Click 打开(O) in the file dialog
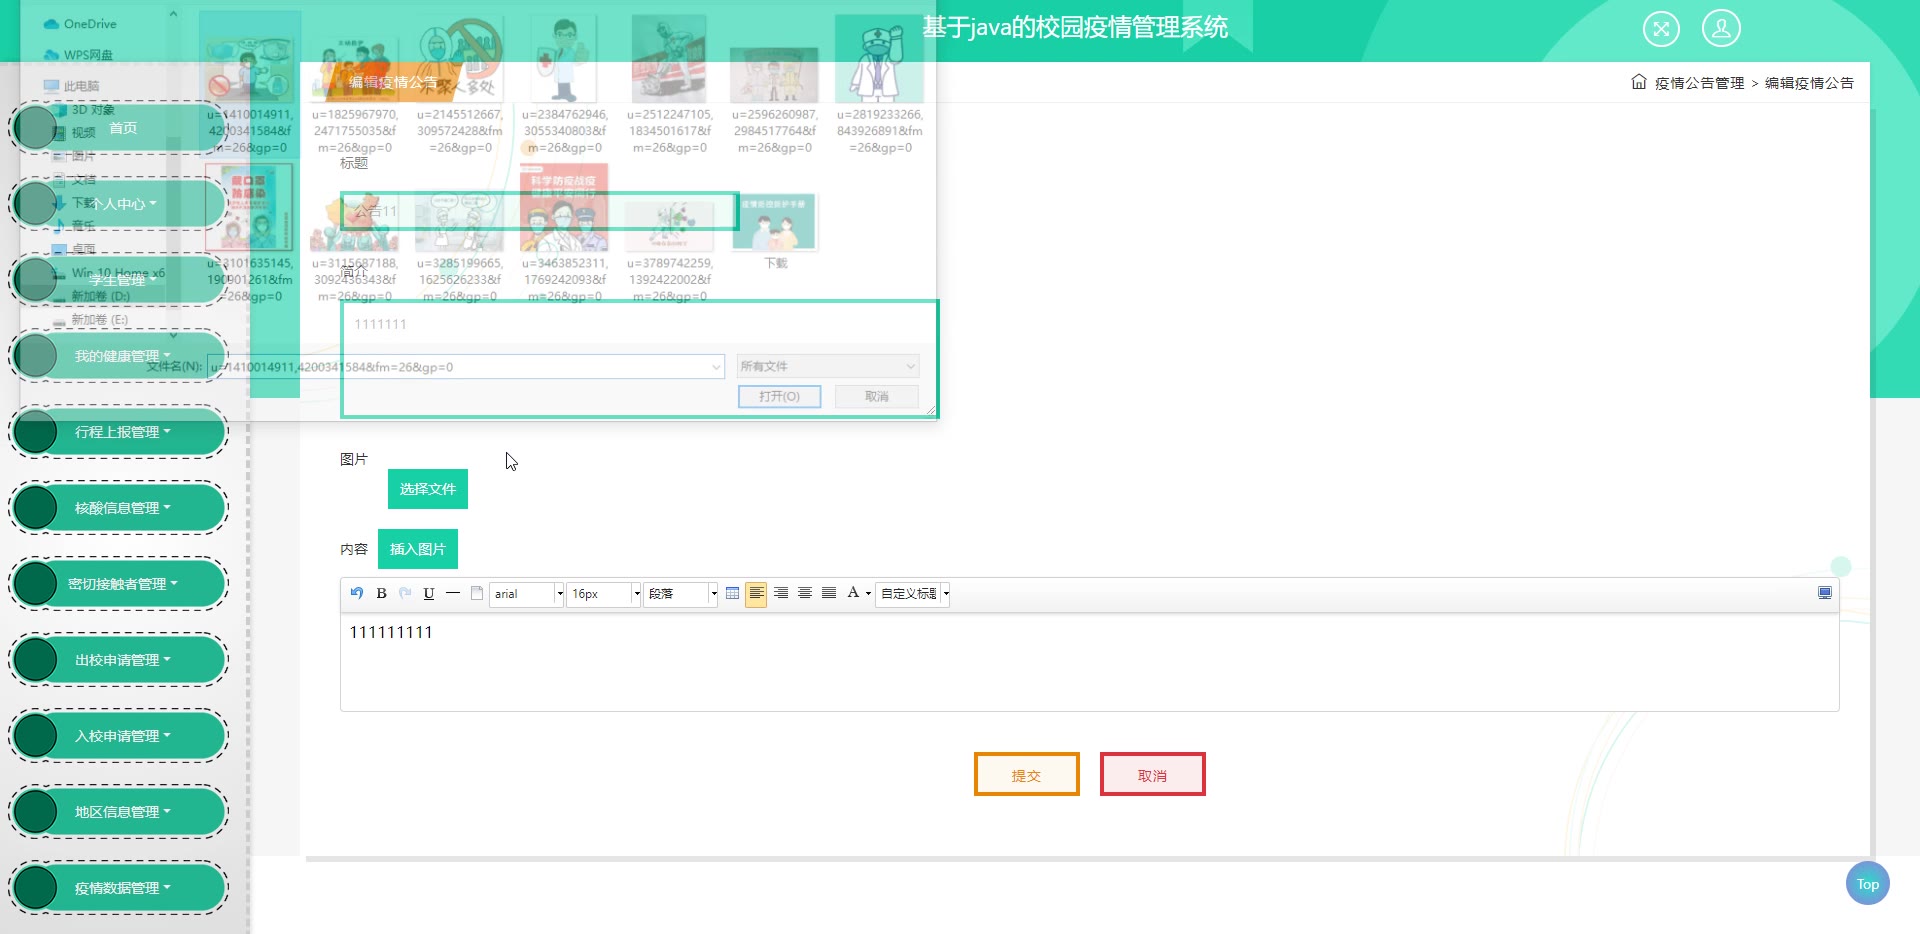This screenshot has height=934, width=1920. click(x=779, y=397)
